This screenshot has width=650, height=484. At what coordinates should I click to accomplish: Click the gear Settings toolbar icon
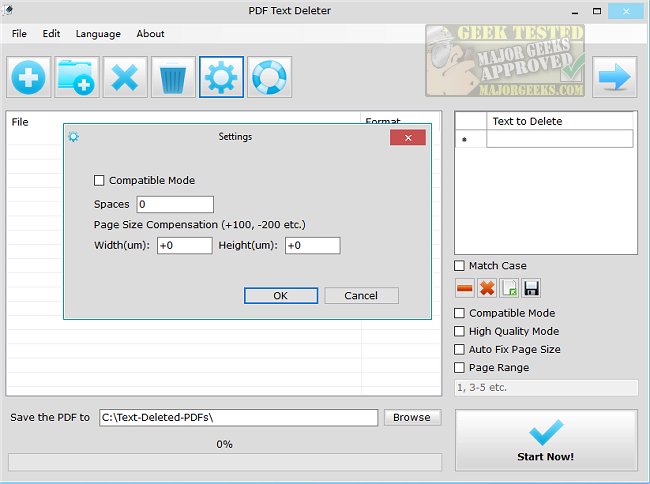click(221, 77)
